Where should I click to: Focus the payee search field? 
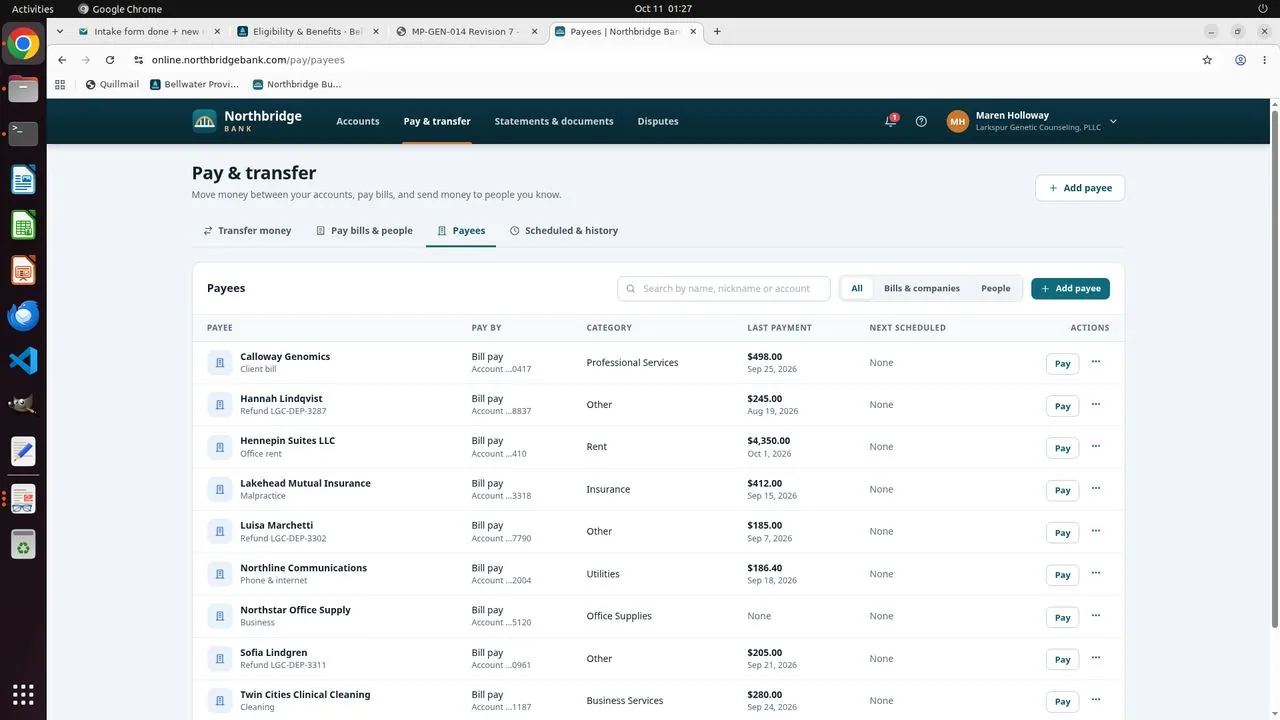[724, 288]
